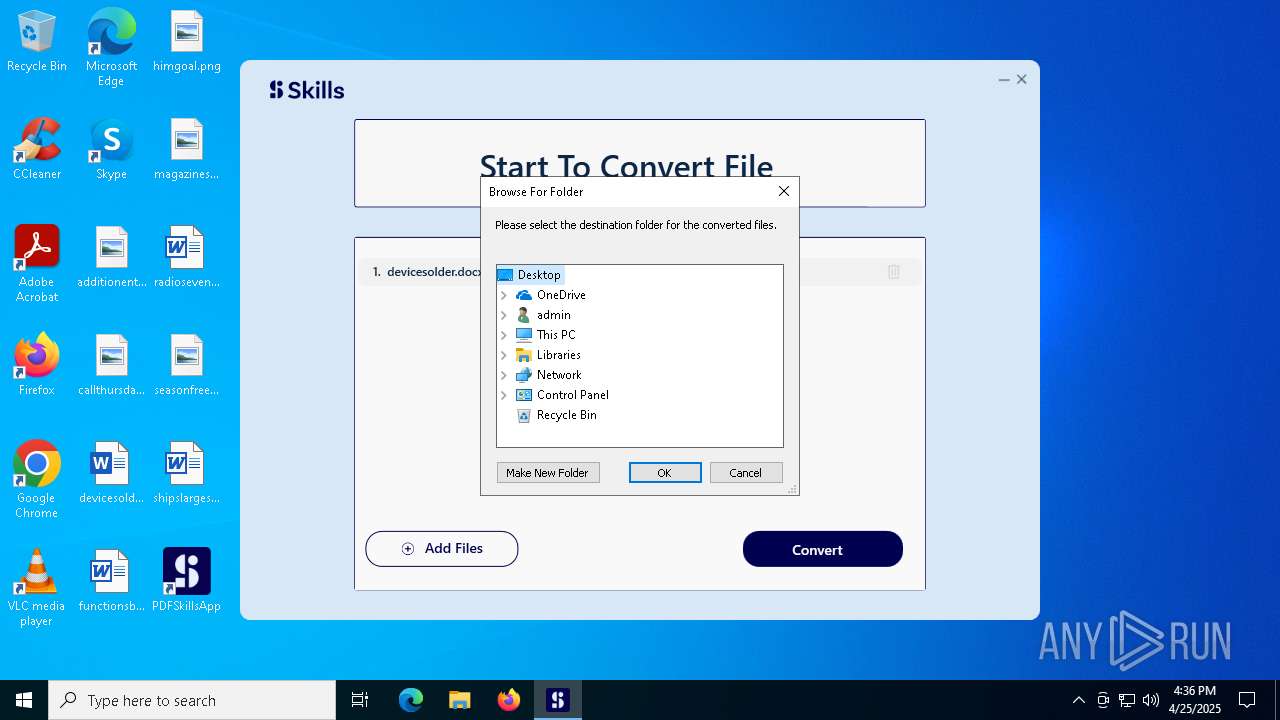
Task: Click the tray meet-now icon
Action: pos(1103,700)
